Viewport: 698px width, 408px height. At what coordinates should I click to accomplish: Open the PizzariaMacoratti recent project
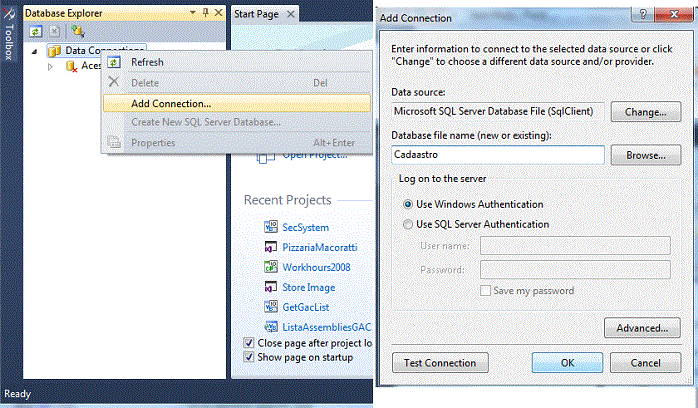click(x=320, y=247)
